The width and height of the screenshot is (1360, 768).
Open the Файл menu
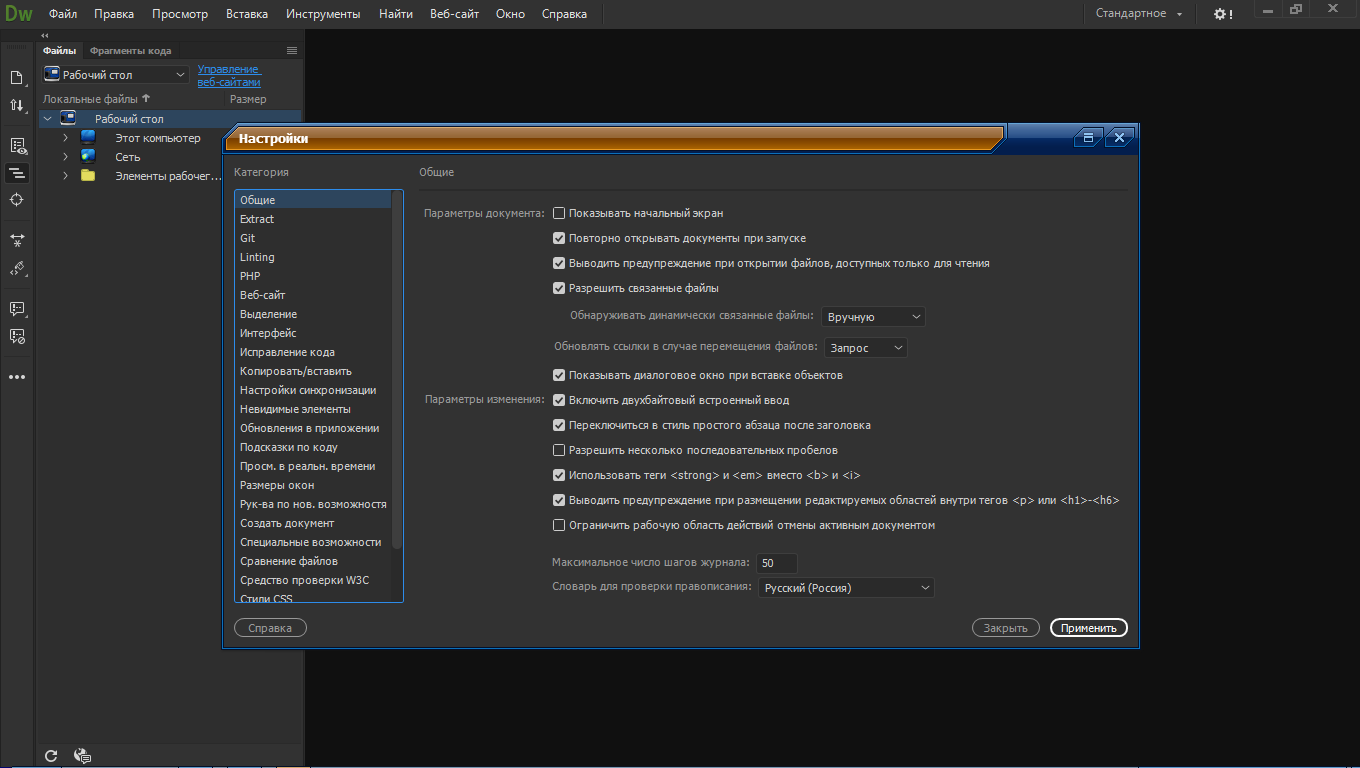pos(63,14)
